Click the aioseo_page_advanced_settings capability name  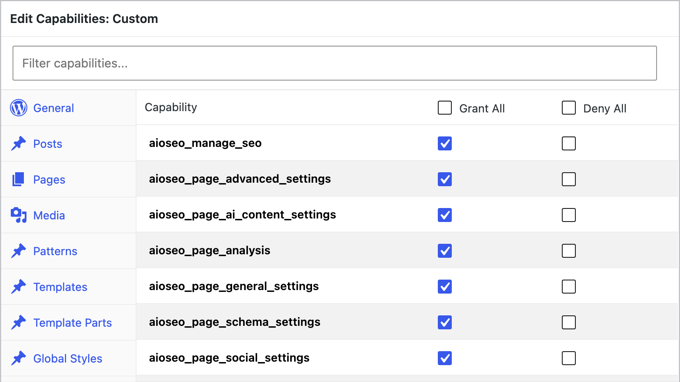click(240, 179)
